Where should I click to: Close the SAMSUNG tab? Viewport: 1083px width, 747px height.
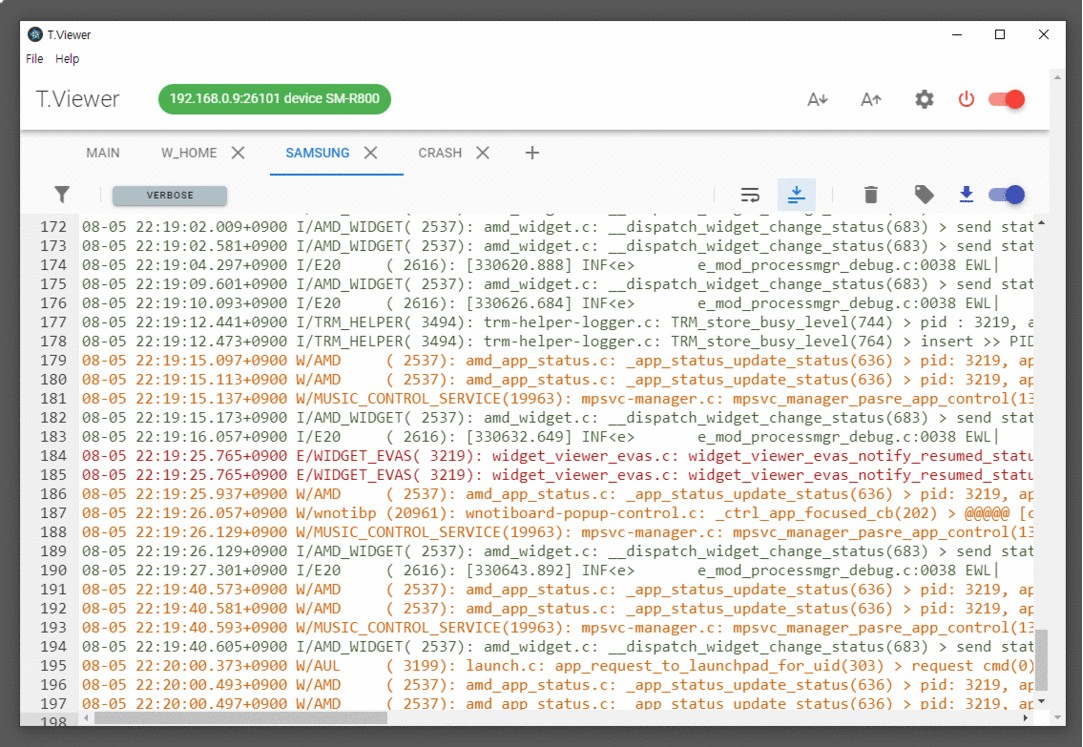[x=371, y=153]
